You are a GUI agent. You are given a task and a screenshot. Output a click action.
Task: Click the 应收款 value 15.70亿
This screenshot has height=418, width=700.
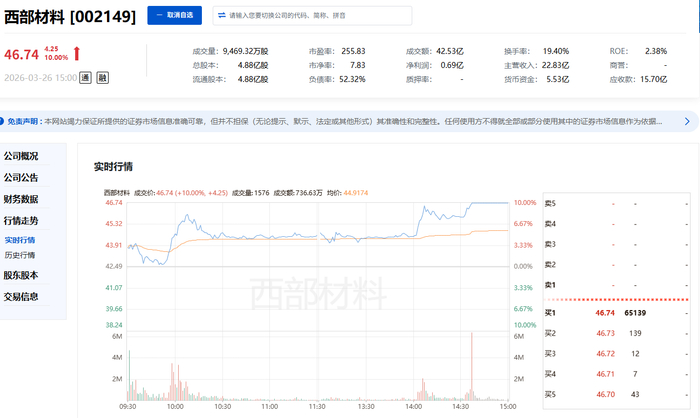click(654, 79)
